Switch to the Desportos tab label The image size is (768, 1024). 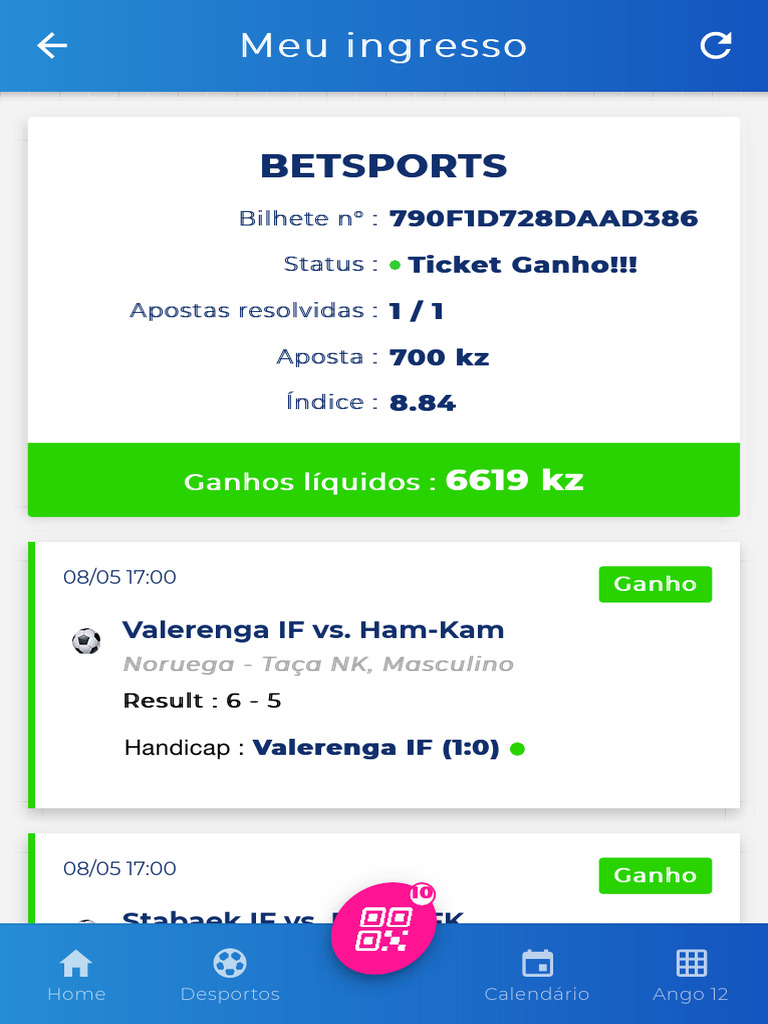pyautogui.click(x=230, y=994)
